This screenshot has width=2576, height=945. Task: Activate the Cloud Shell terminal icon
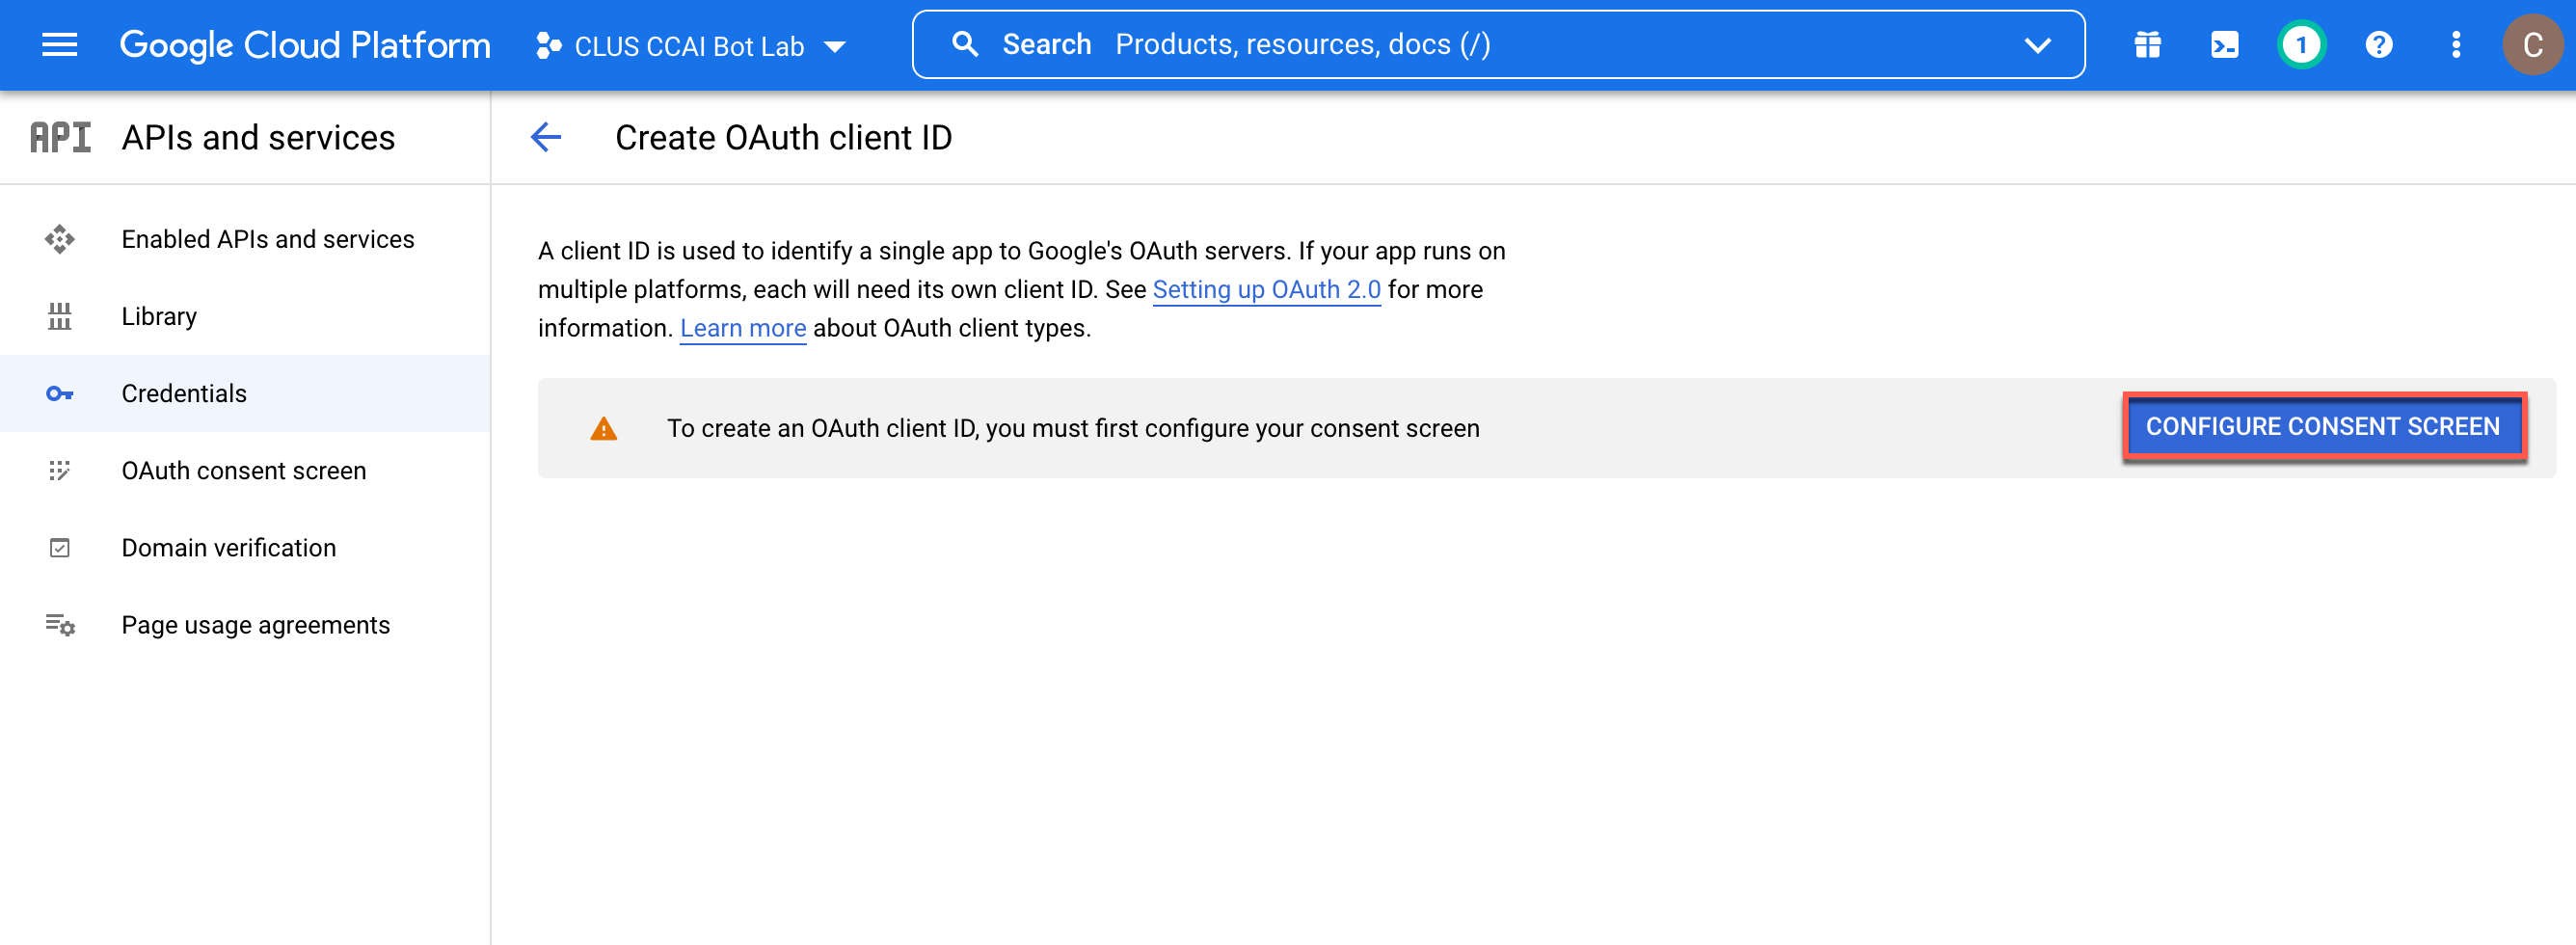[2224, 45]
